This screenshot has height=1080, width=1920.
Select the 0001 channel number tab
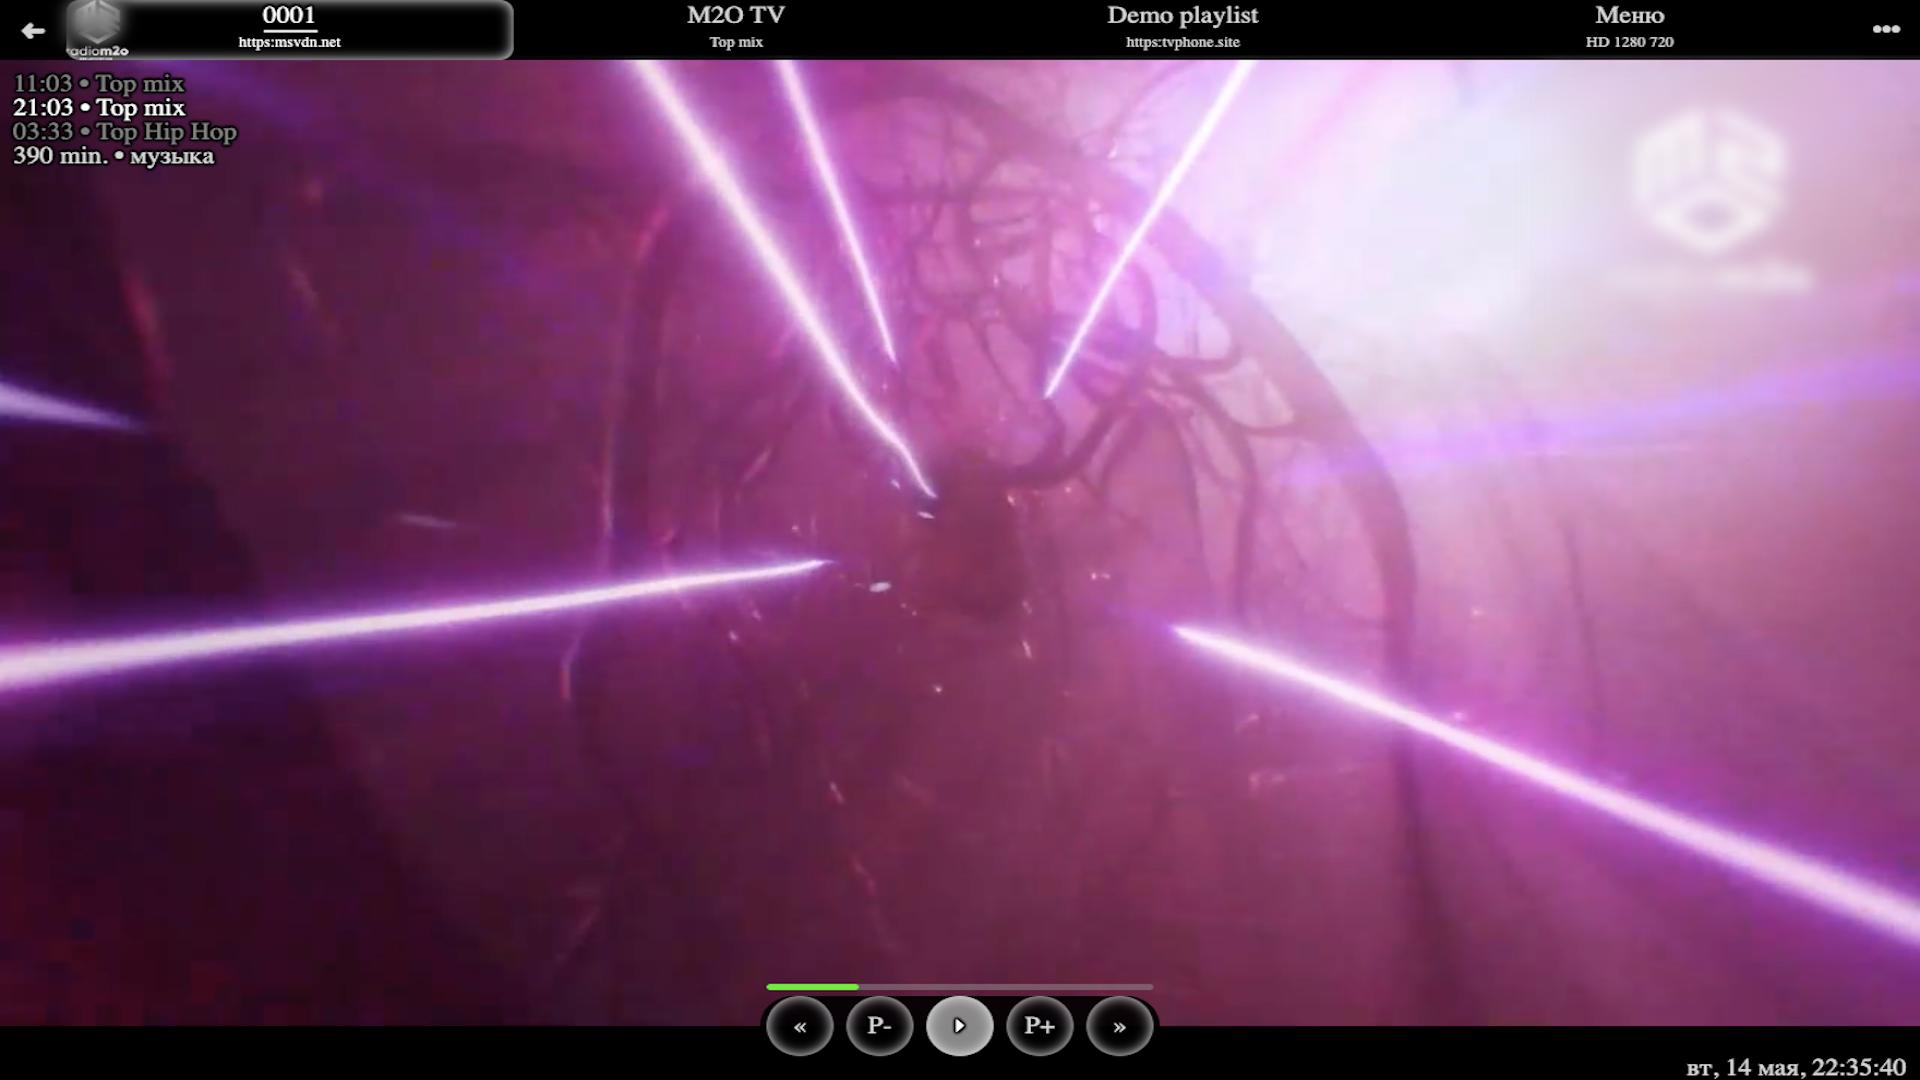[289, 28]
